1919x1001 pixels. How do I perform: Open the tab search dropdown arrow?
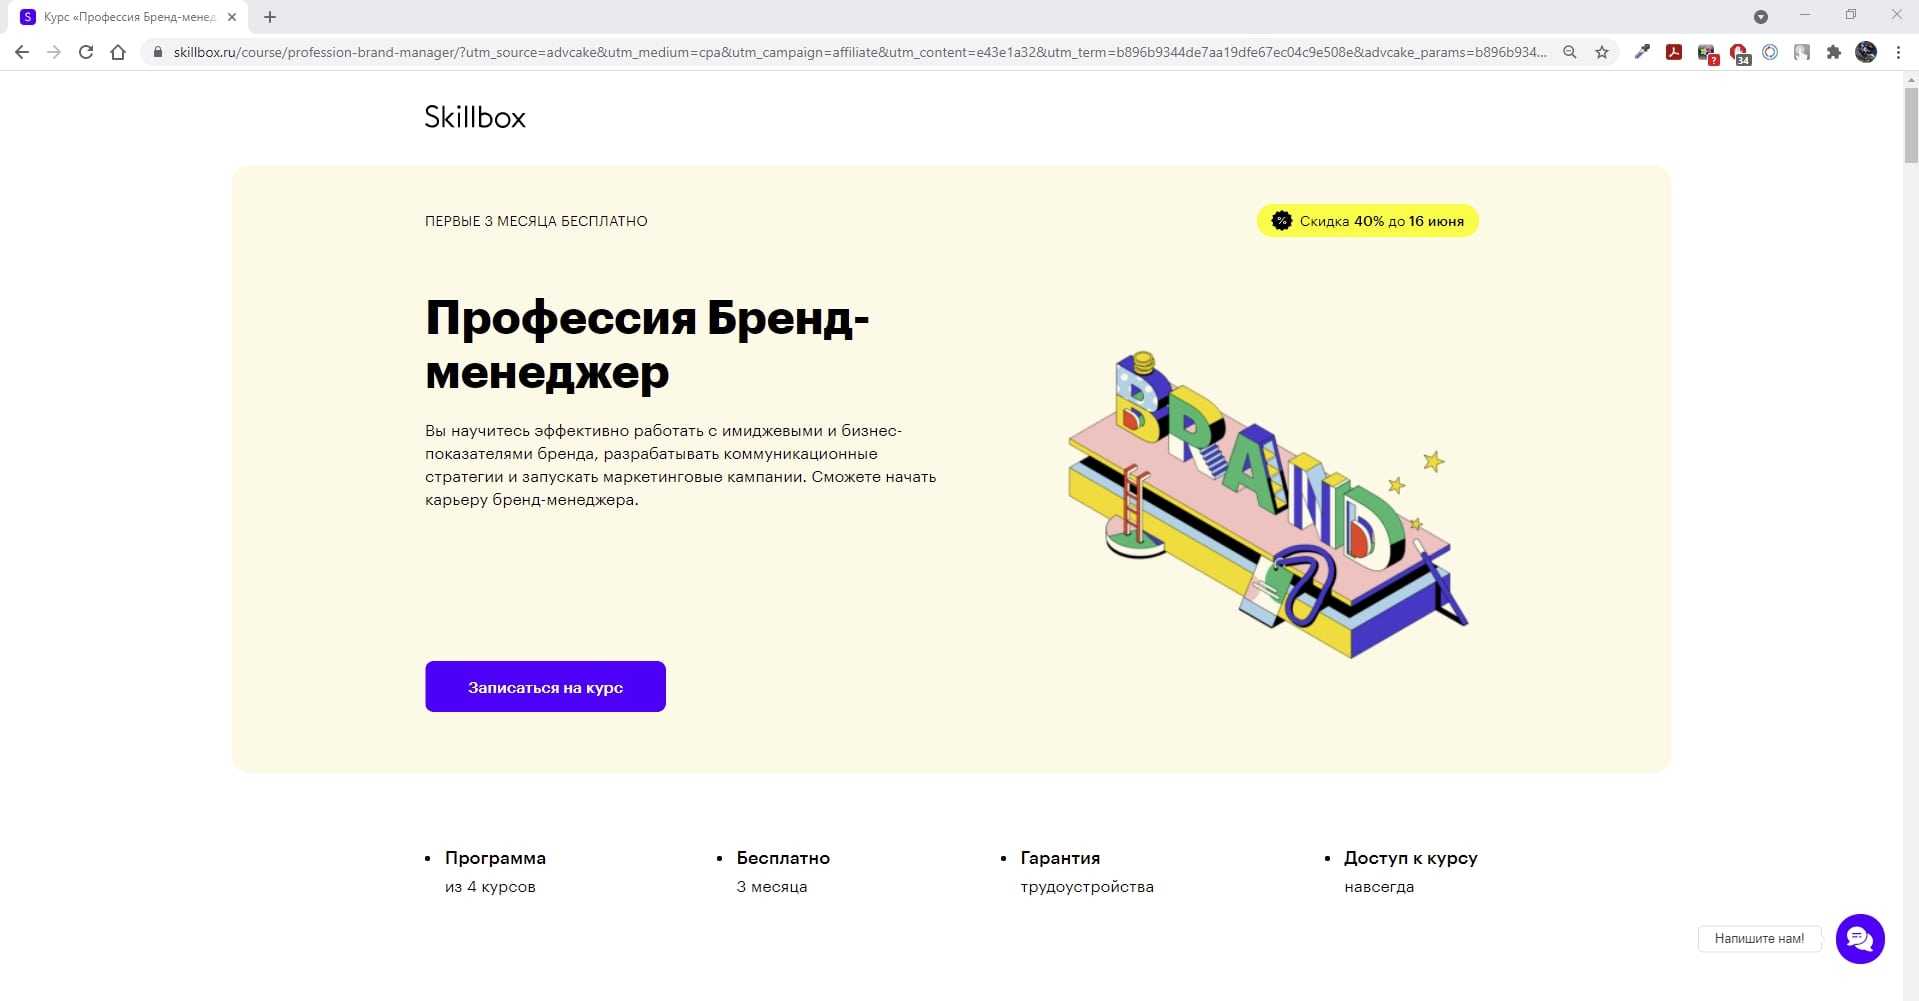pos(1761,17)
